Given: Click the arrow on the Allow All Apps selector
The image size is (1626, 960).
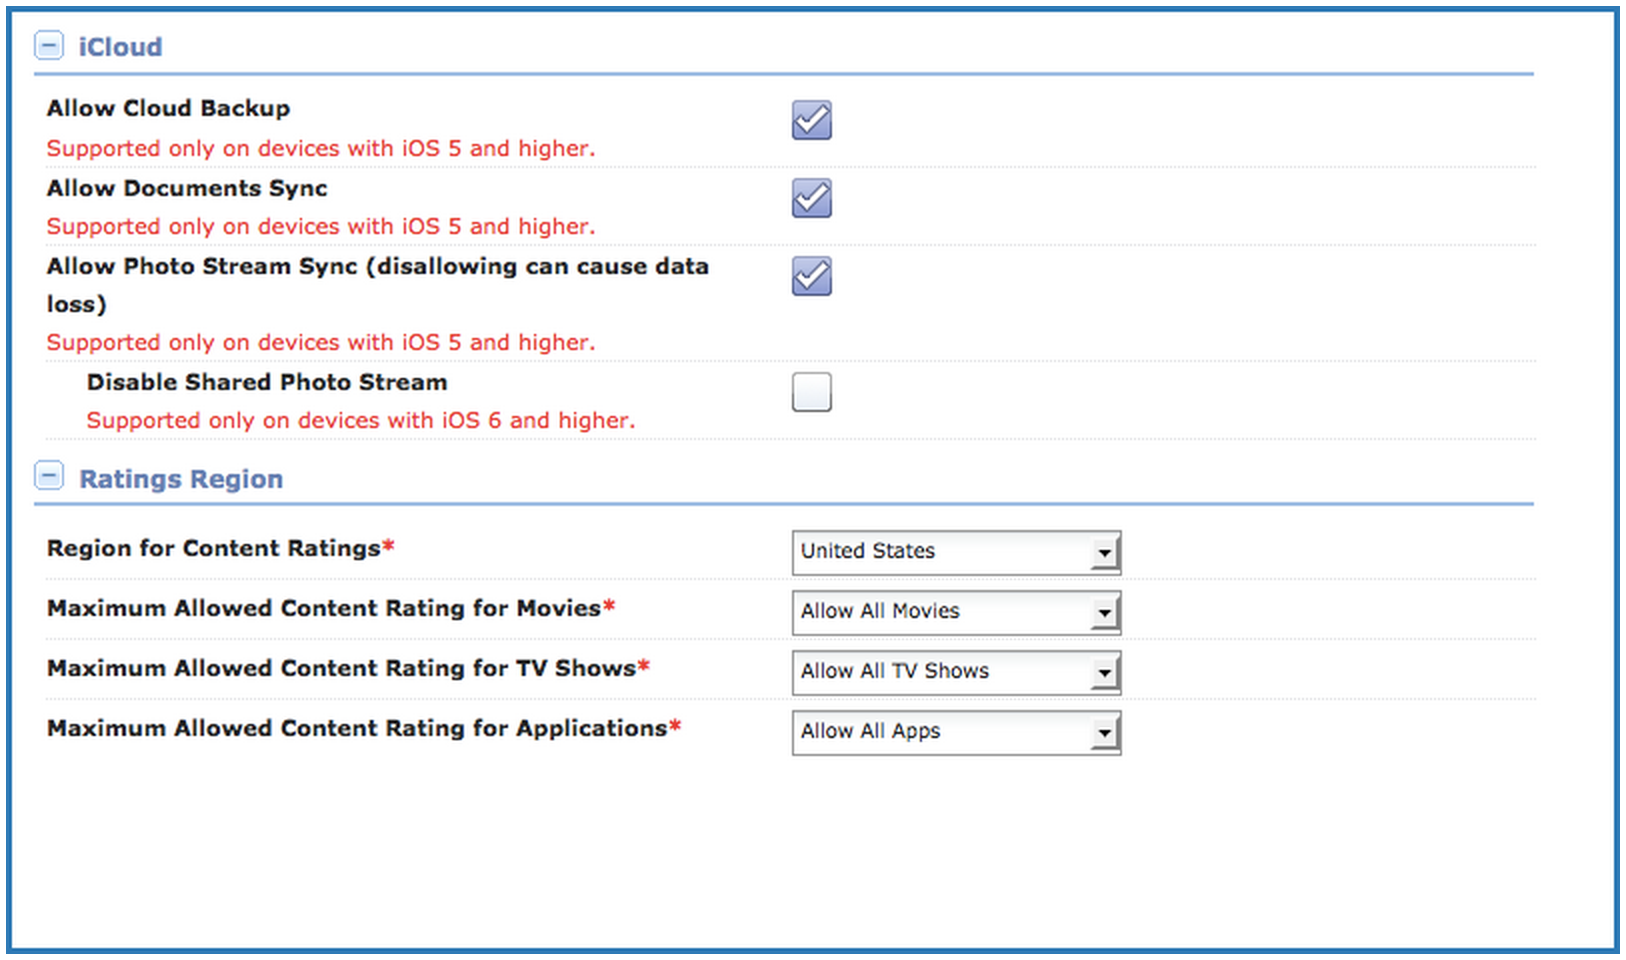Looking at the screenshot, I should (1104, 731).
